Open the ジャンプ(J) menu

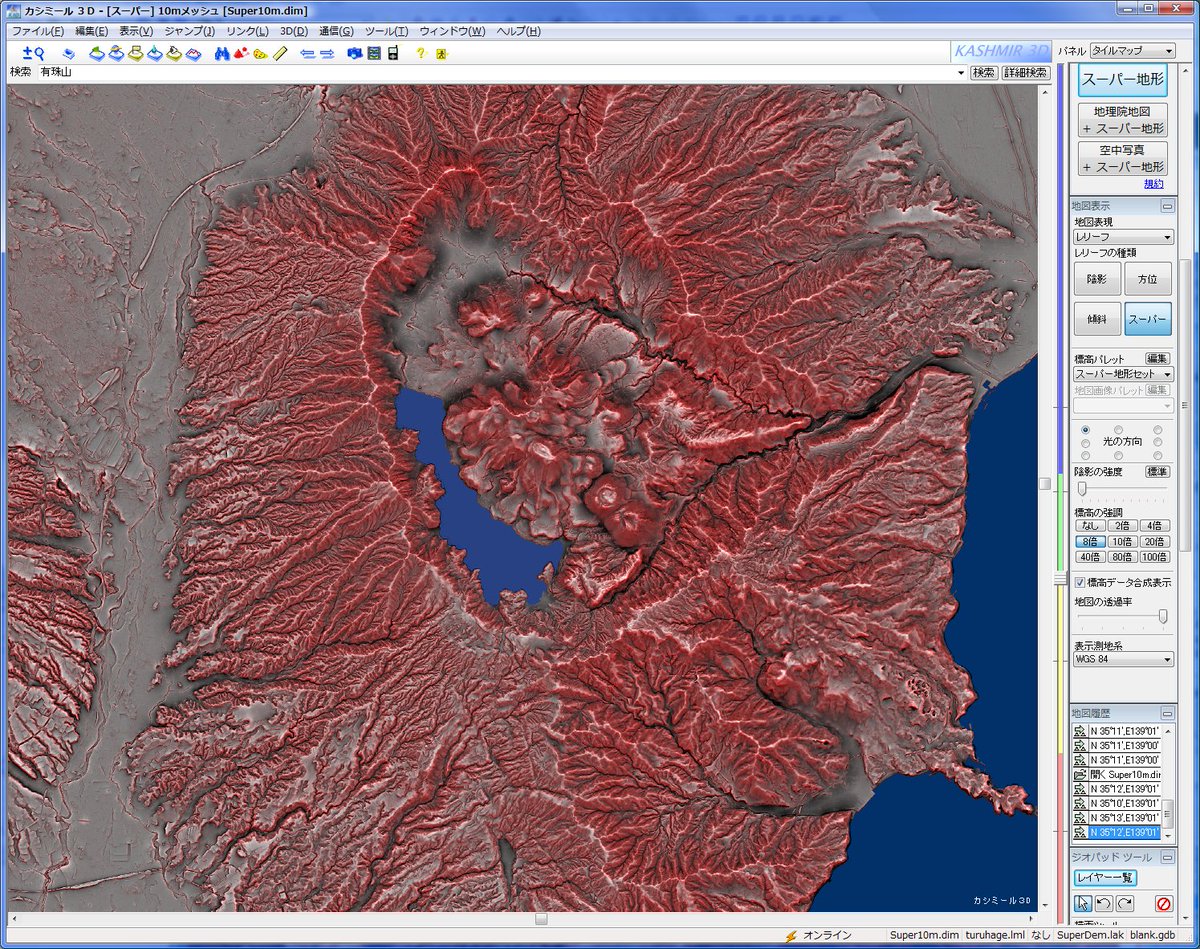click(189, 31)
